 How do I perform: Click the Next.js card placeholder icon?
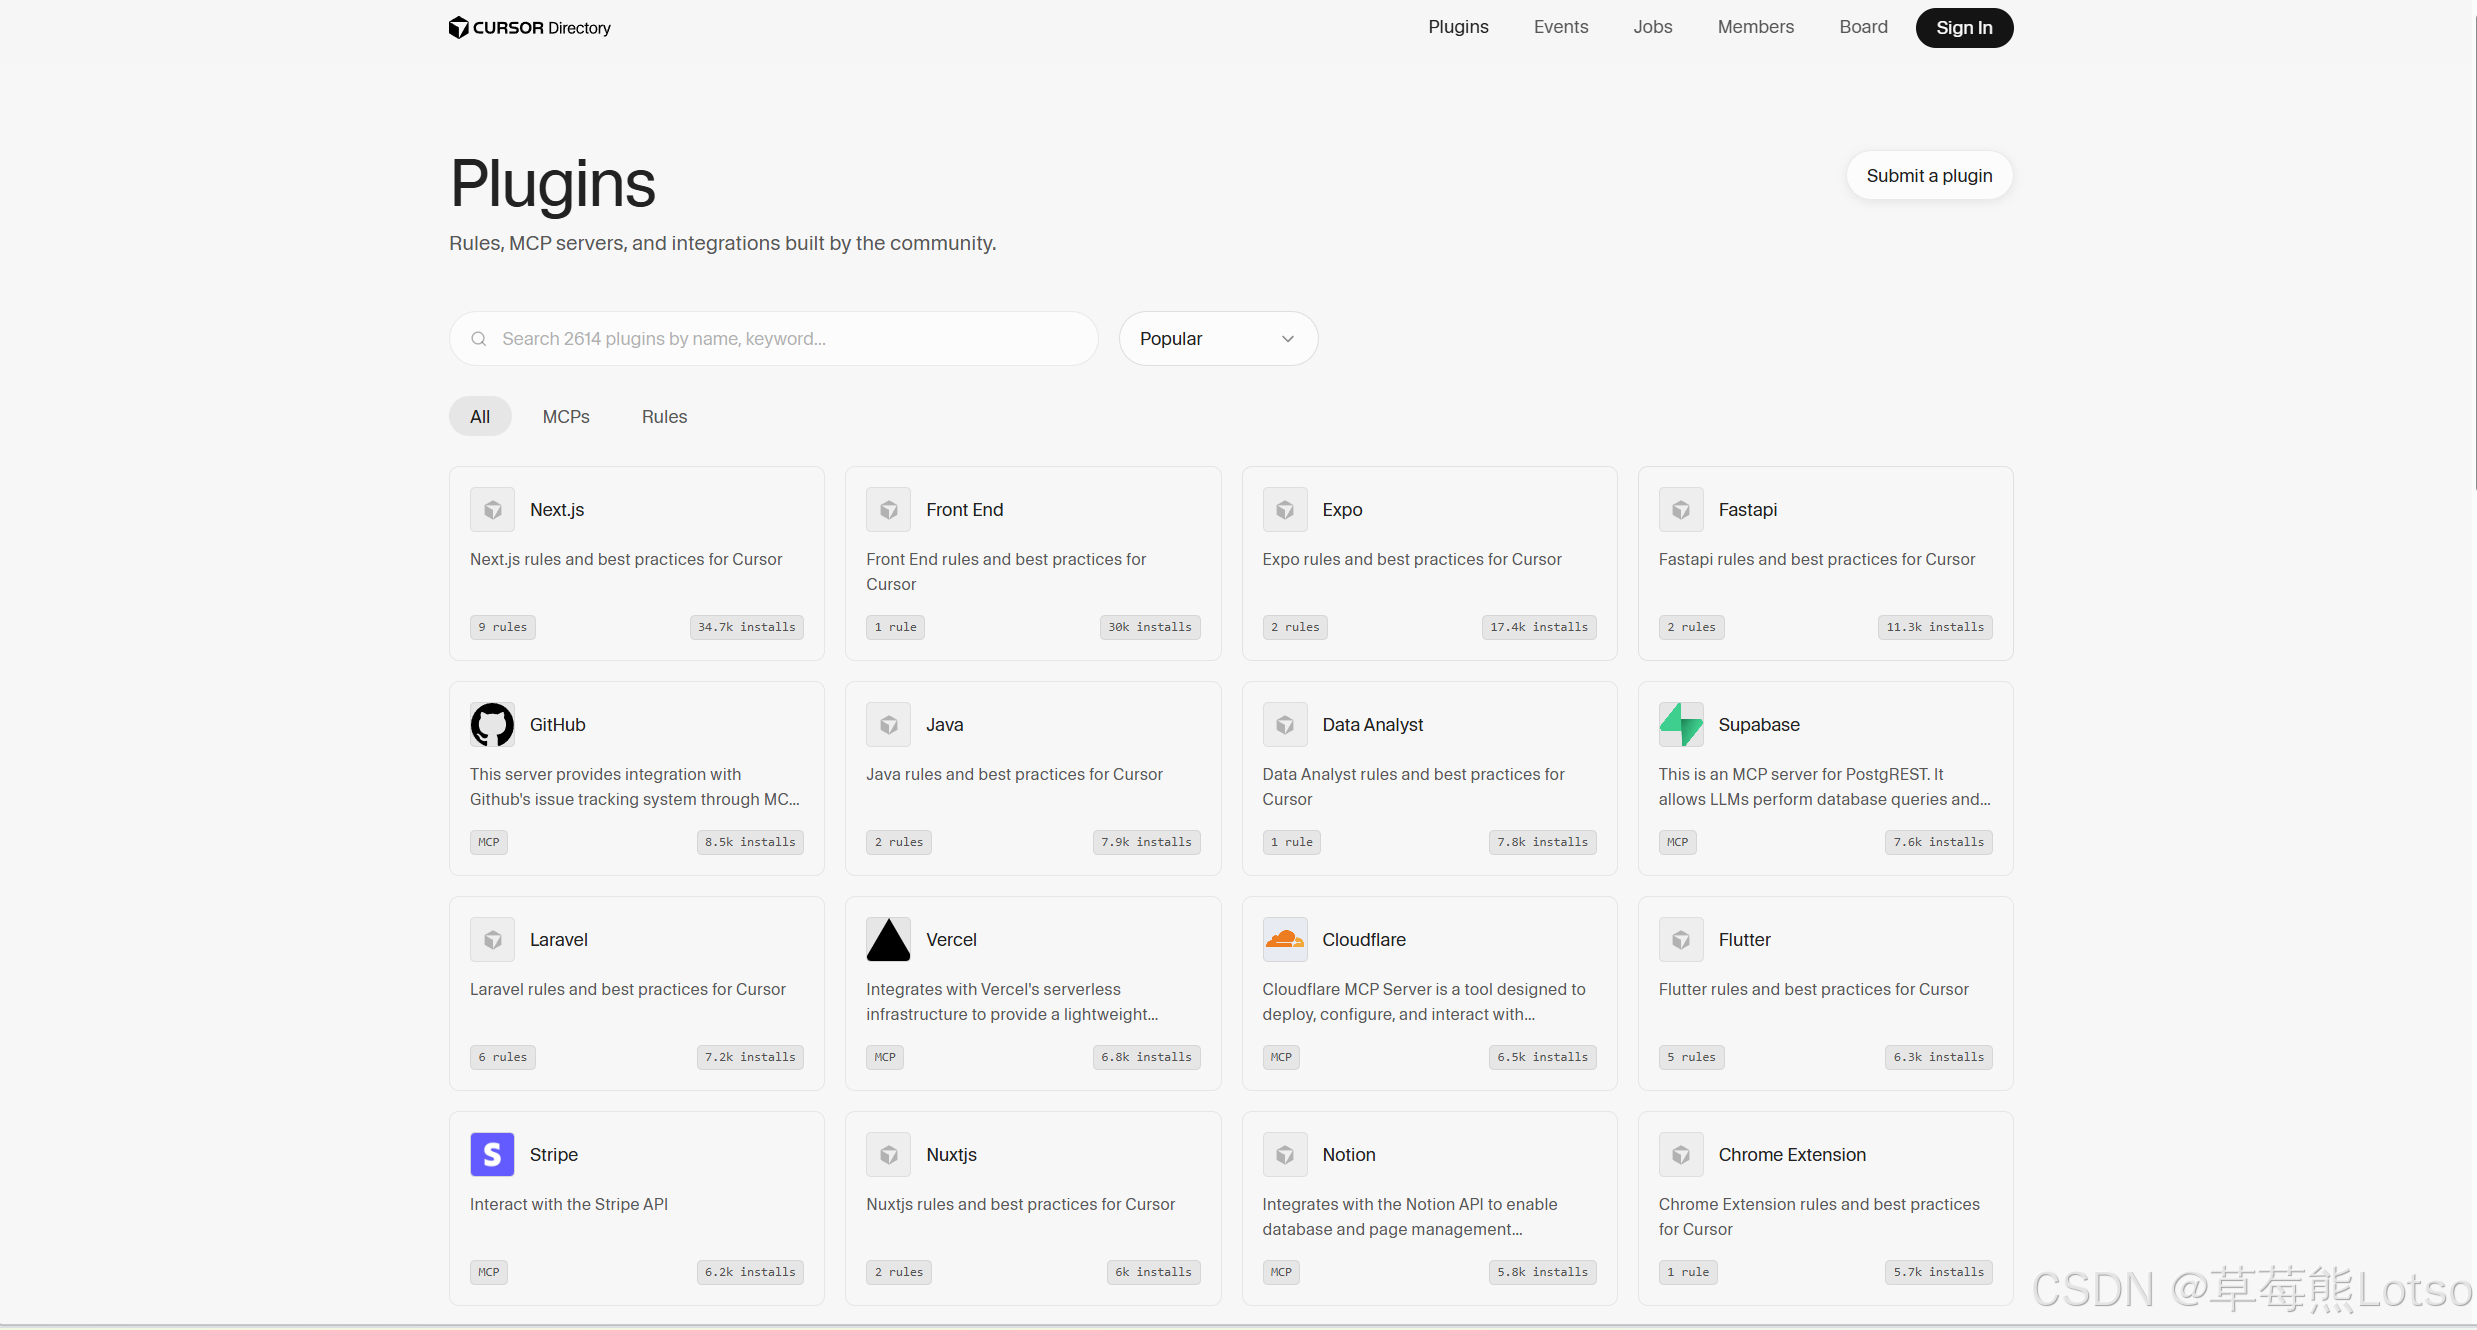pyautogui.click(x=492, y=510)
